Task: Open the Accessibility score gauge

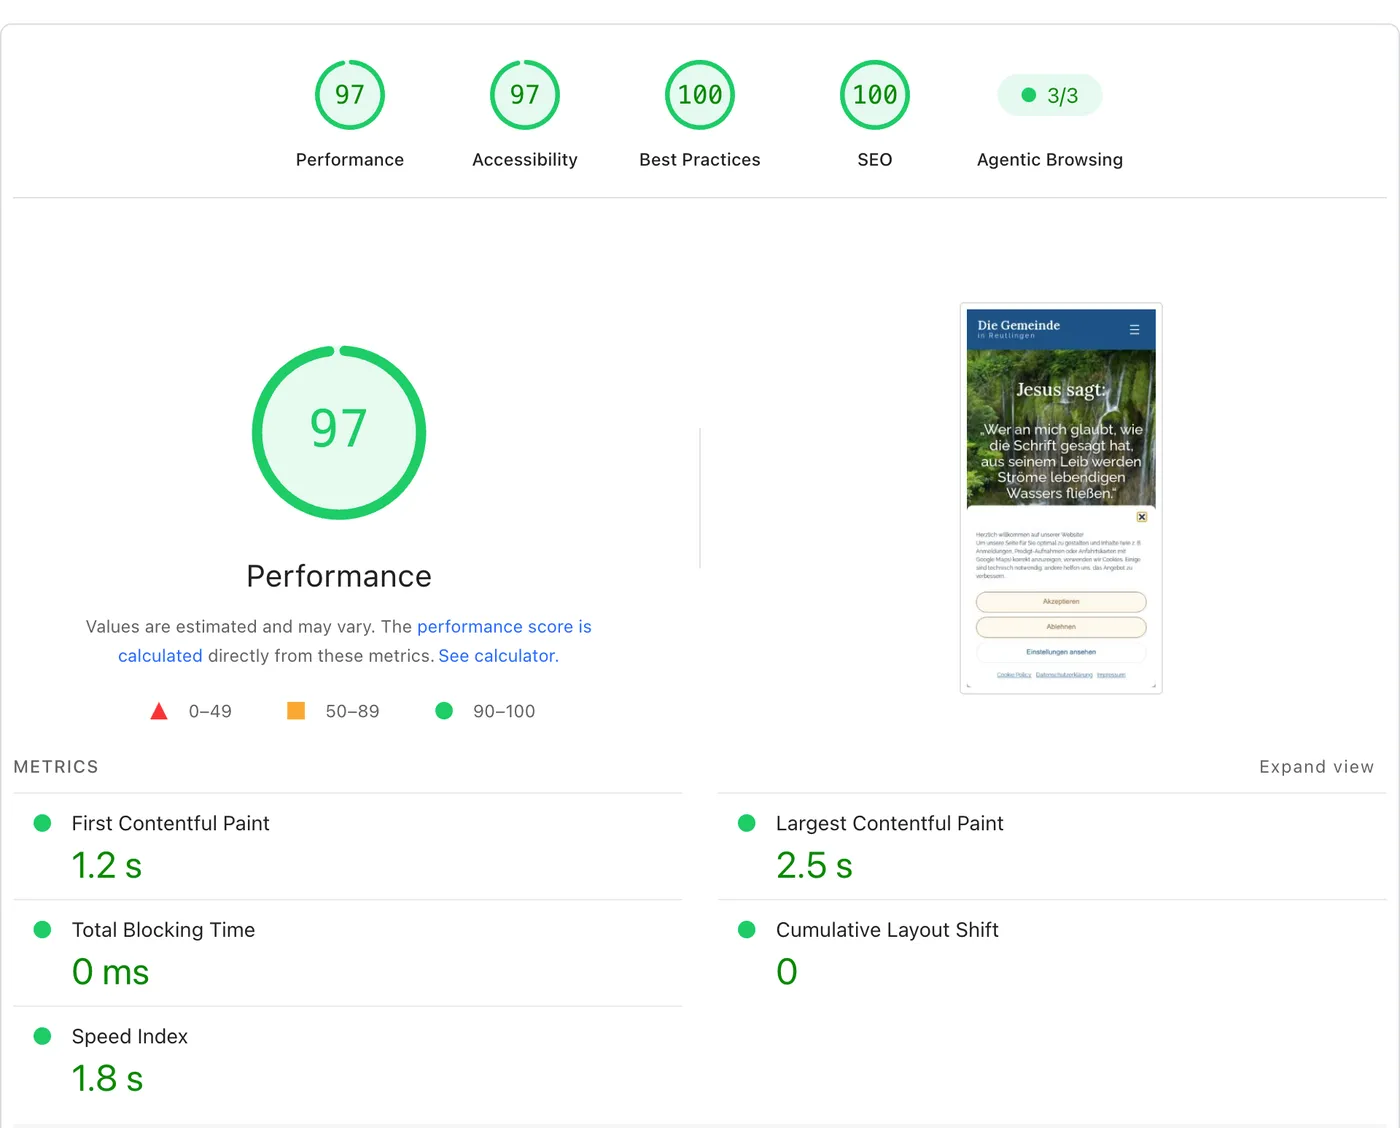Action: [x=525, y=95]
